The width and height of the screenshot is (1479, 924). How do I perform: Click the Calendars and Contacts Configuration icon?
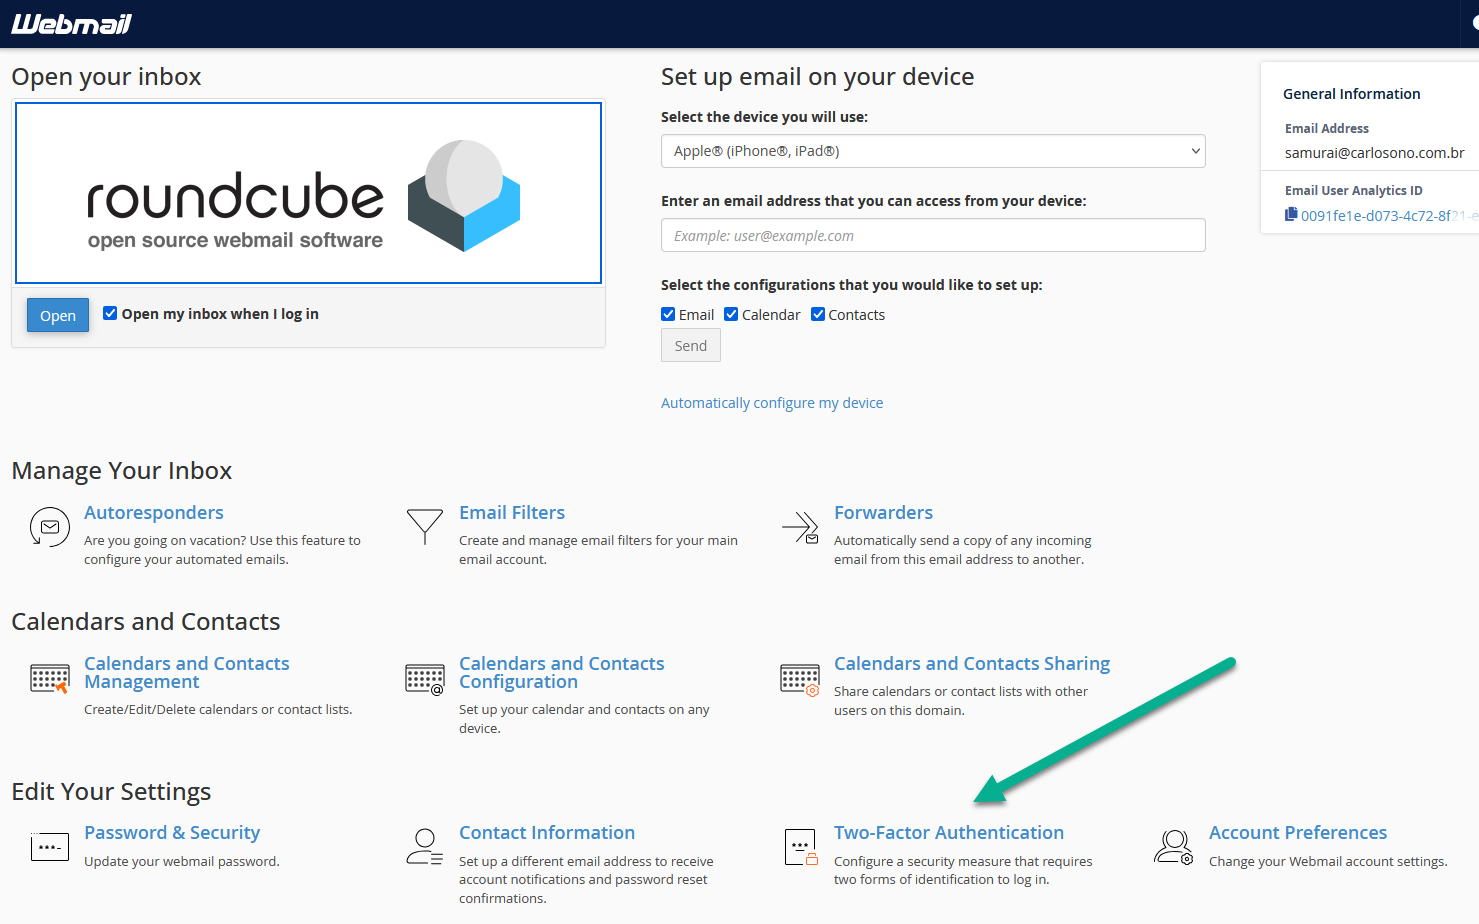coord(425,679)
